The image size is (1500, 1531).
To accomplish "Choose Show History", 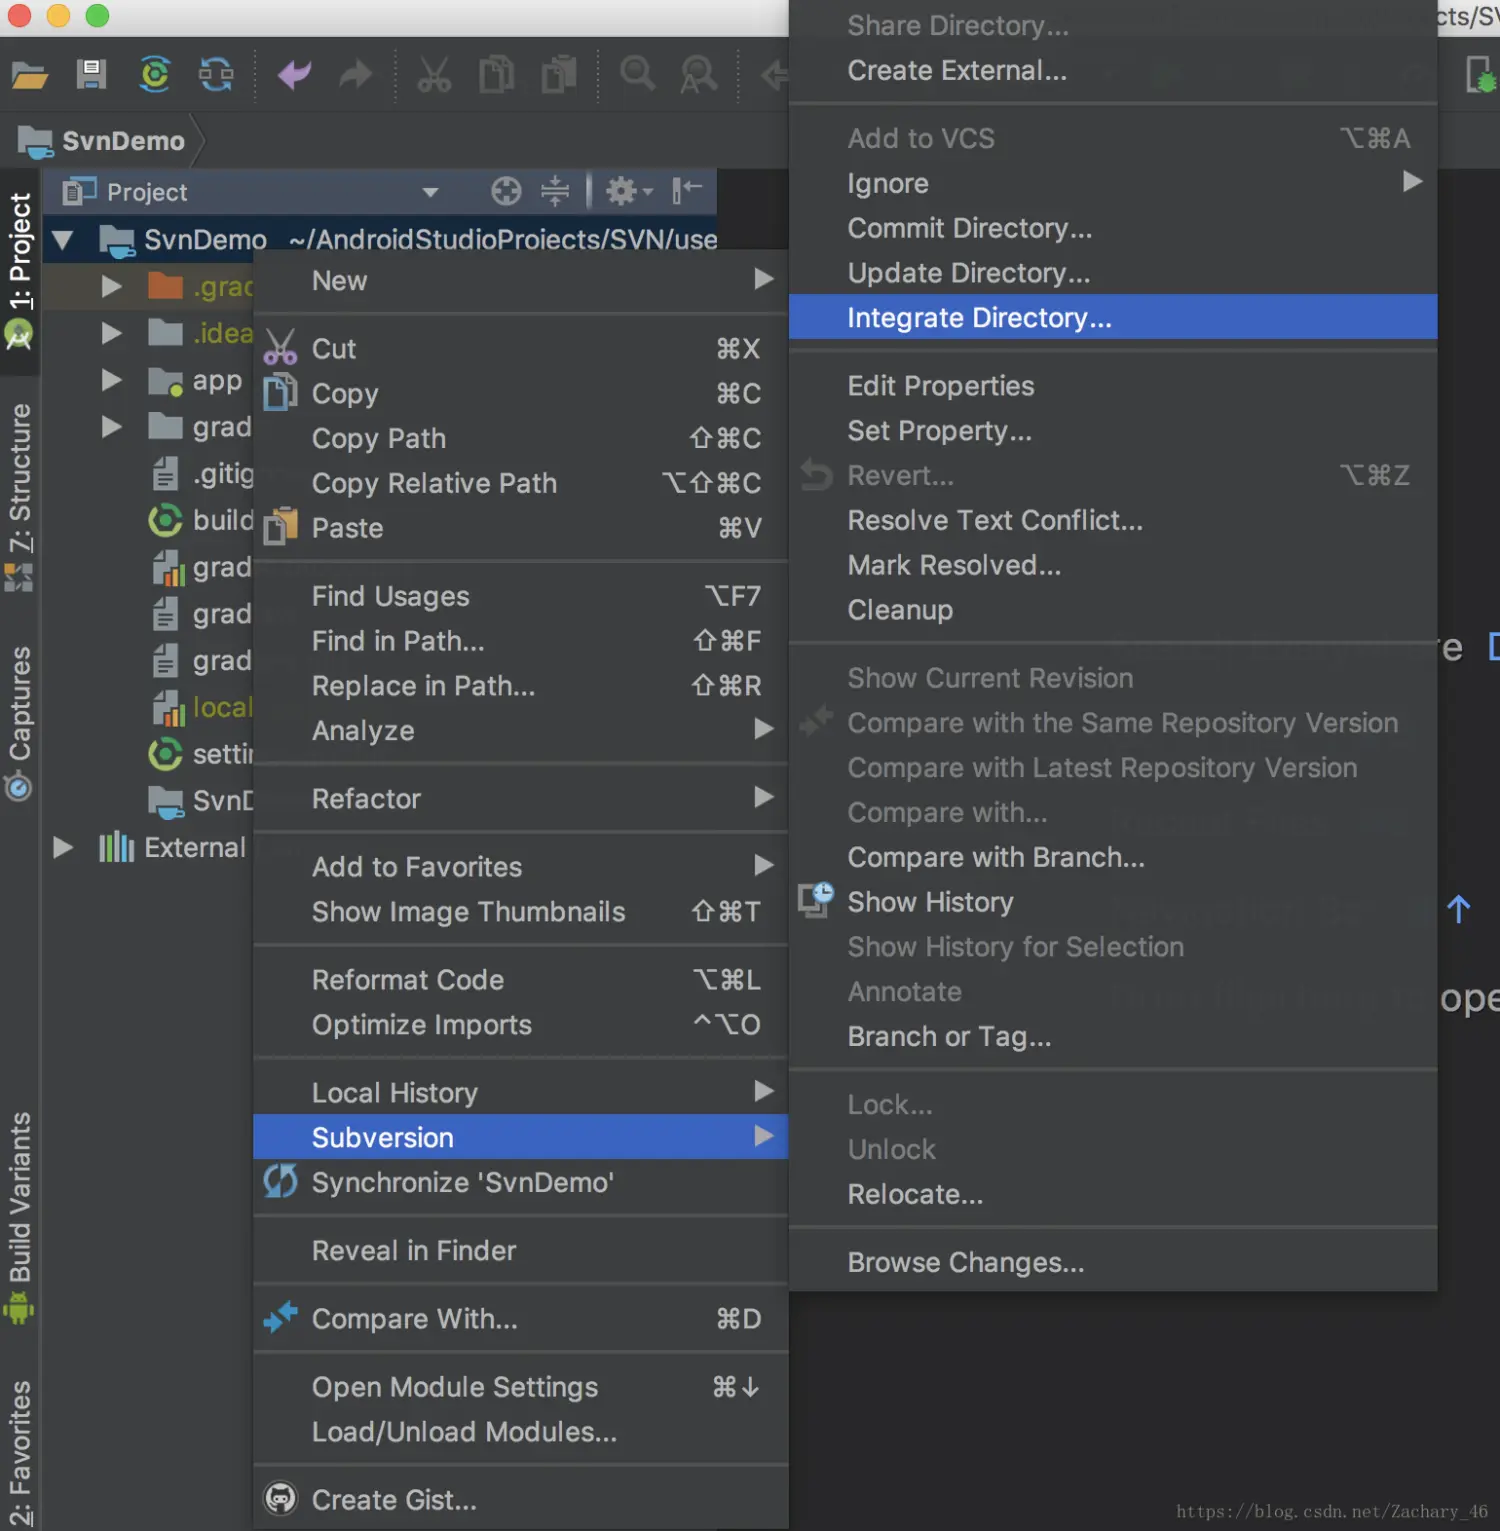I will pyautogui.click(x=1113, y=903).
